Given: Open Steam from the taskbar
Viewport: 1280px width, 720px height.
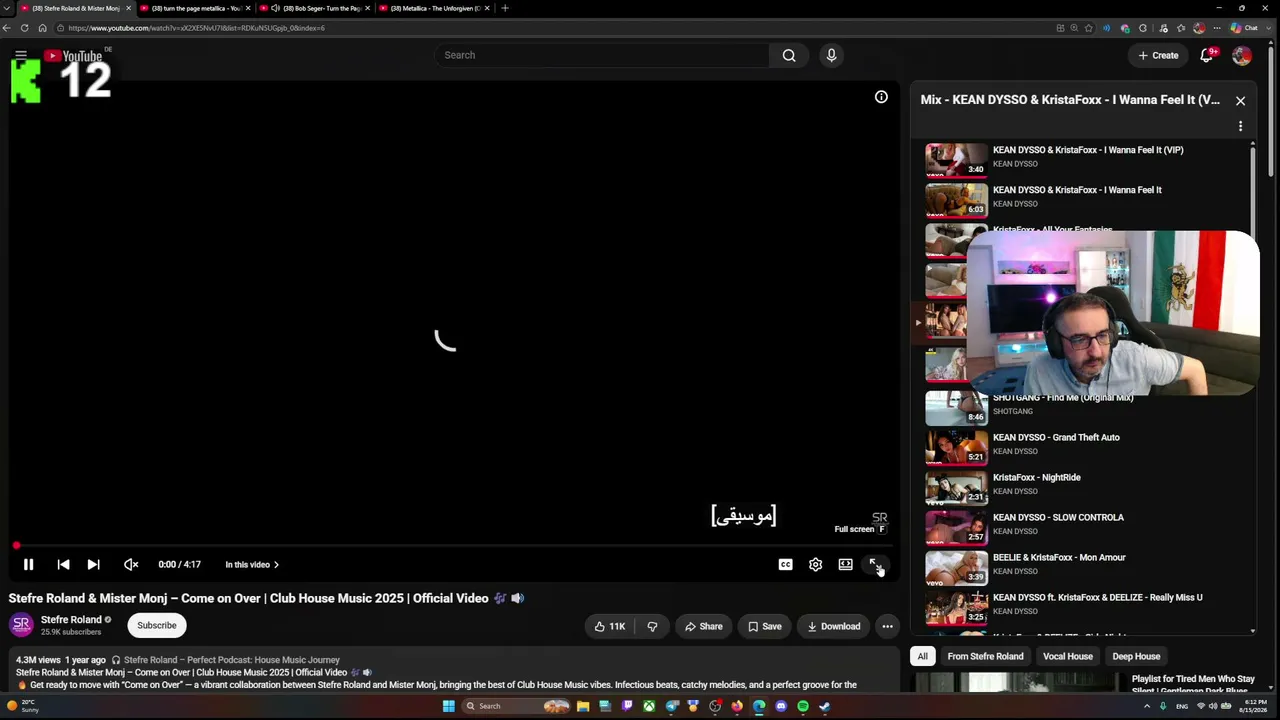Looking at the screenshot, I should pos(825,707).
